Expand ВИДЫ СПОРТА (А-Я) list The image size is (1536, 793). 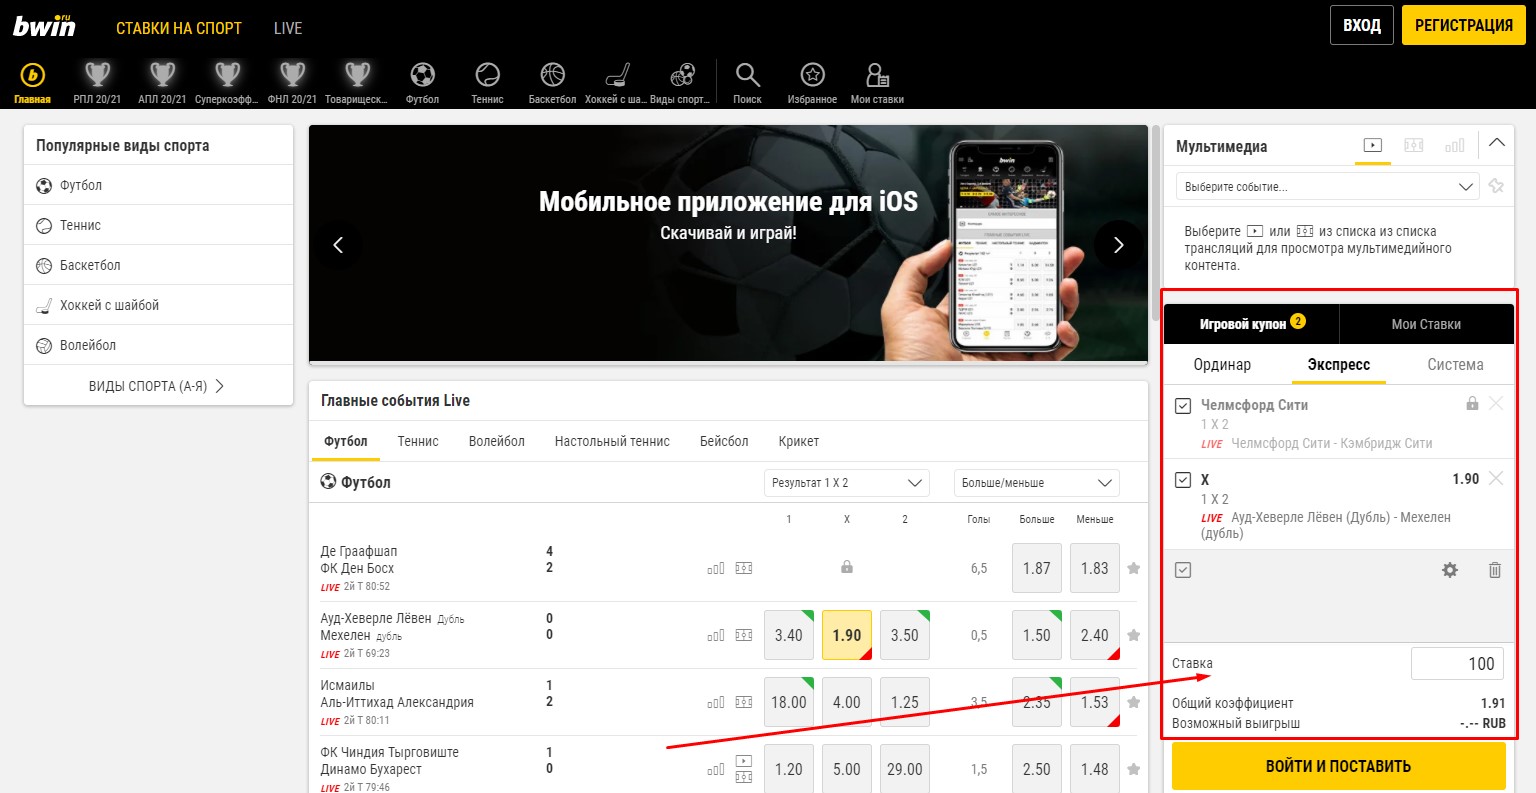pos(158,386)
